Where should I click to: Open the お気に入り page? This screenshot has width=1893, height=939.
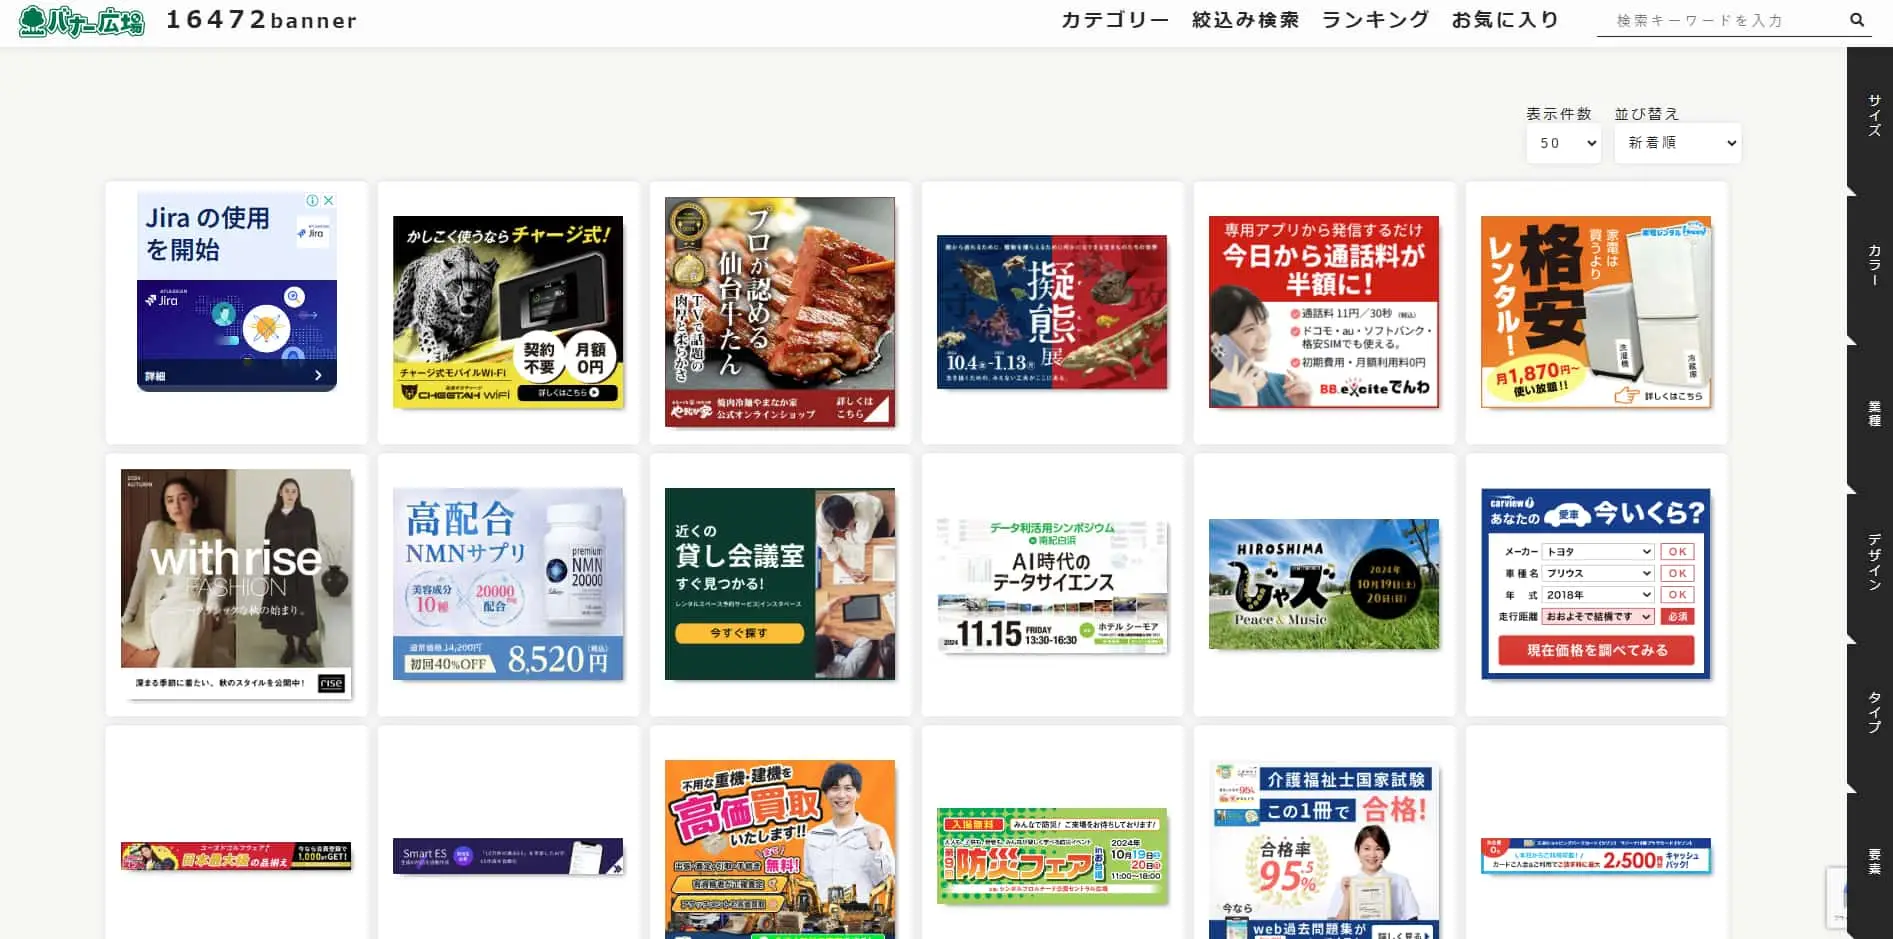point(1506,20)
